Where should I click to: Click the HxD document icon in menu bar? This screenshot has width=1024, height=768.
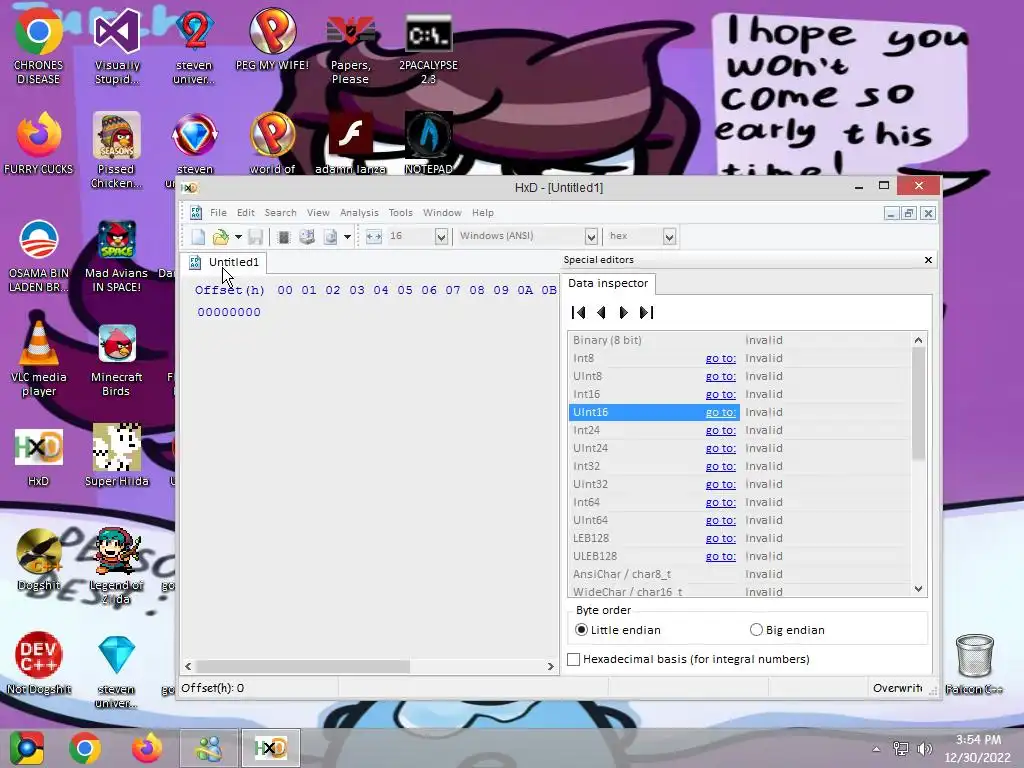(x=195, y=213)
